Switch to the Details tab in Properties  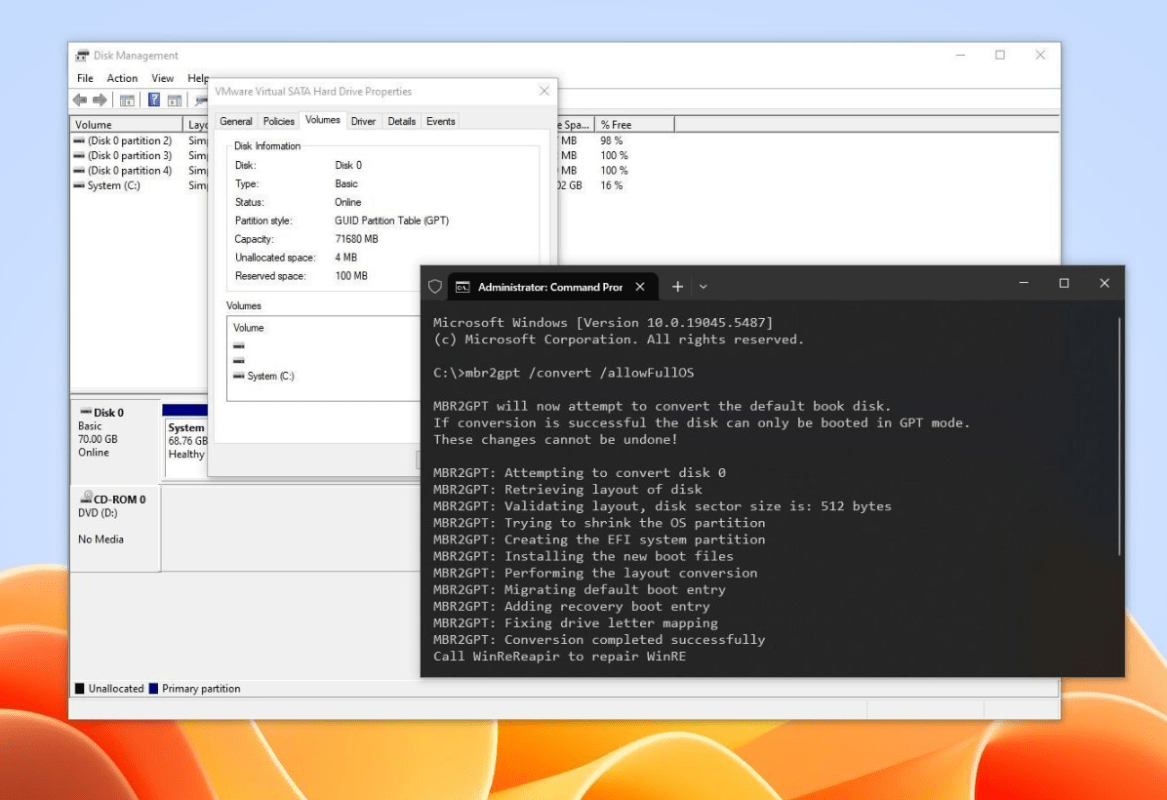[402, 121]
